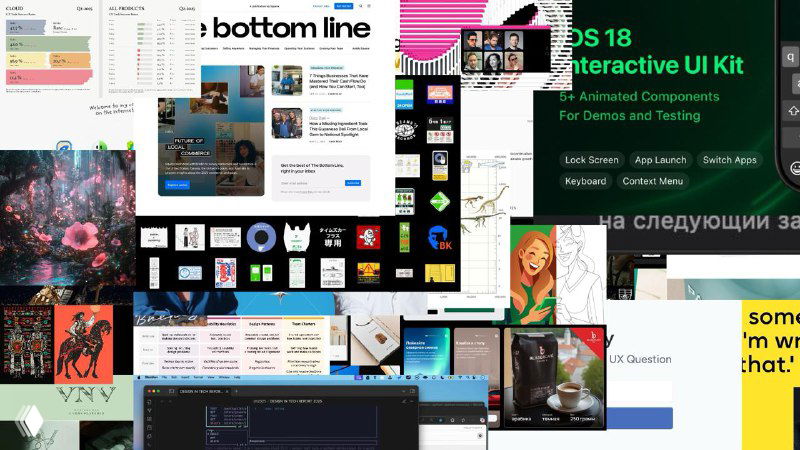The height and width of the screenshot is (450, 800).
Task: Open the coffee bag and cup thumbnail
Action: tap(553, 377)
